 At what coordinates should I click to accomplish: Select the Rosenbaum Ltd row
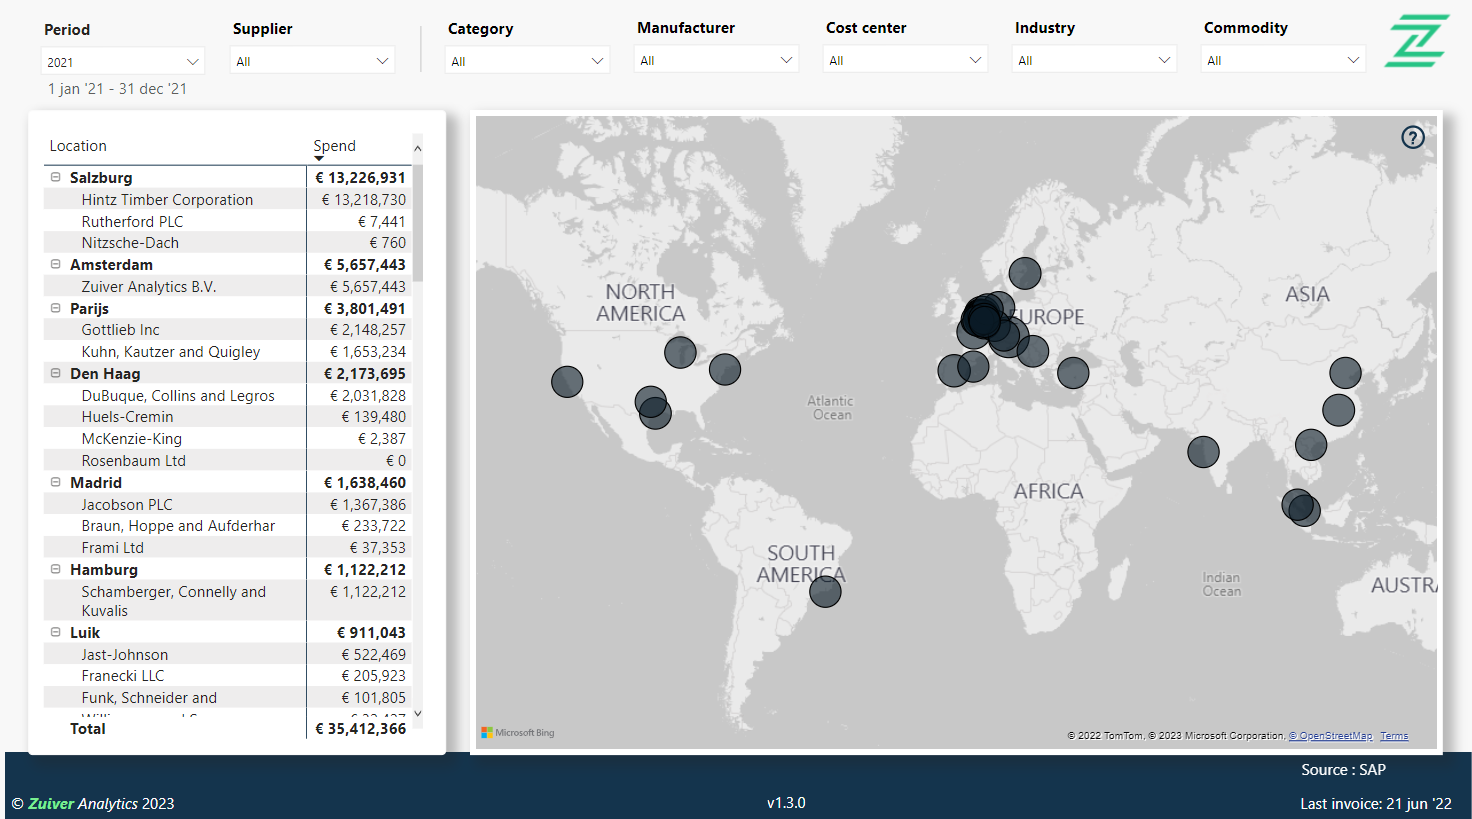(x=227, y=461)
